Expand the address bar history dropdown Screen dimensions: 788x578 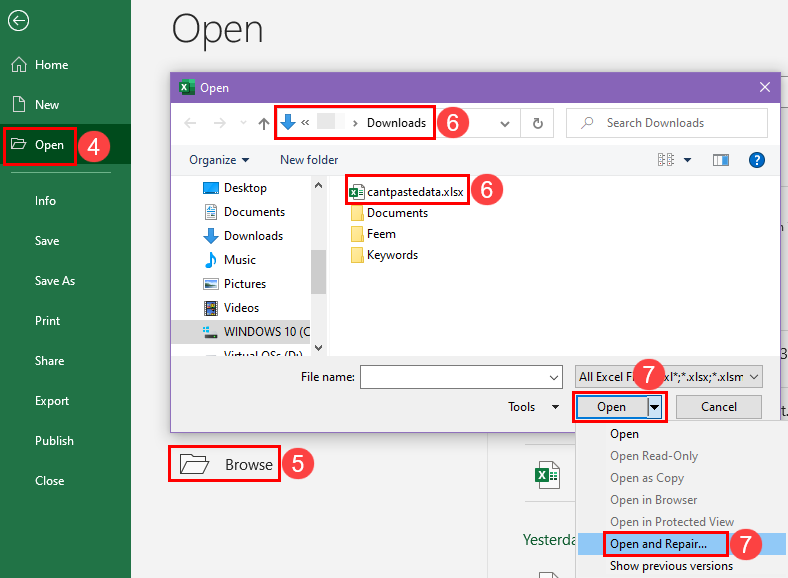(x=505, y=124)
